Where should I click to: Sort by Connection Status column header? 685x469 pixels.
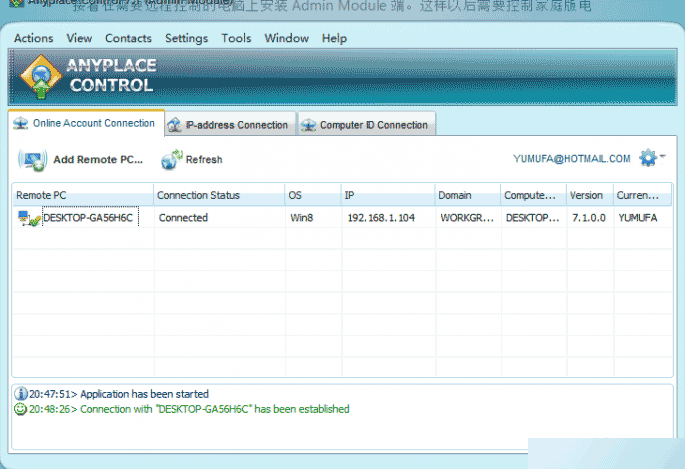pyautogui.click(x=219, y=195)
